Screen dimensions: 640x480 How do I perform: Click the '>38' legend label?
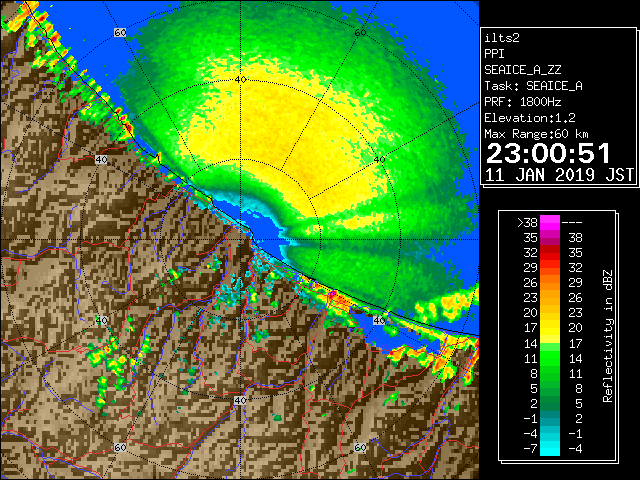527,223
